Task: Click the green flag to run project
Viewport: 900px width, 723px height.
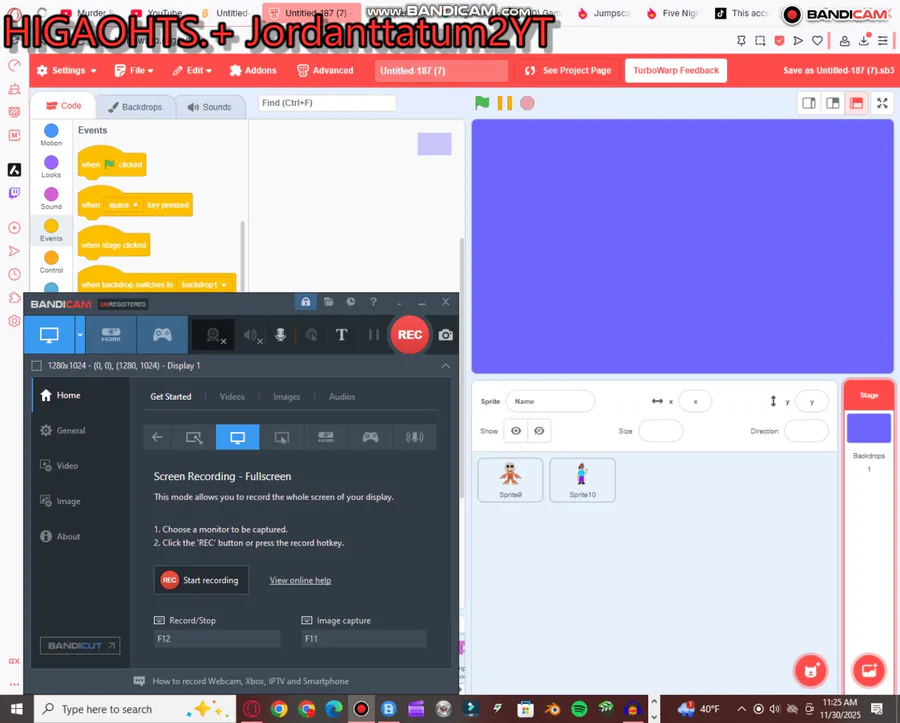Action: tap(482, 103)
